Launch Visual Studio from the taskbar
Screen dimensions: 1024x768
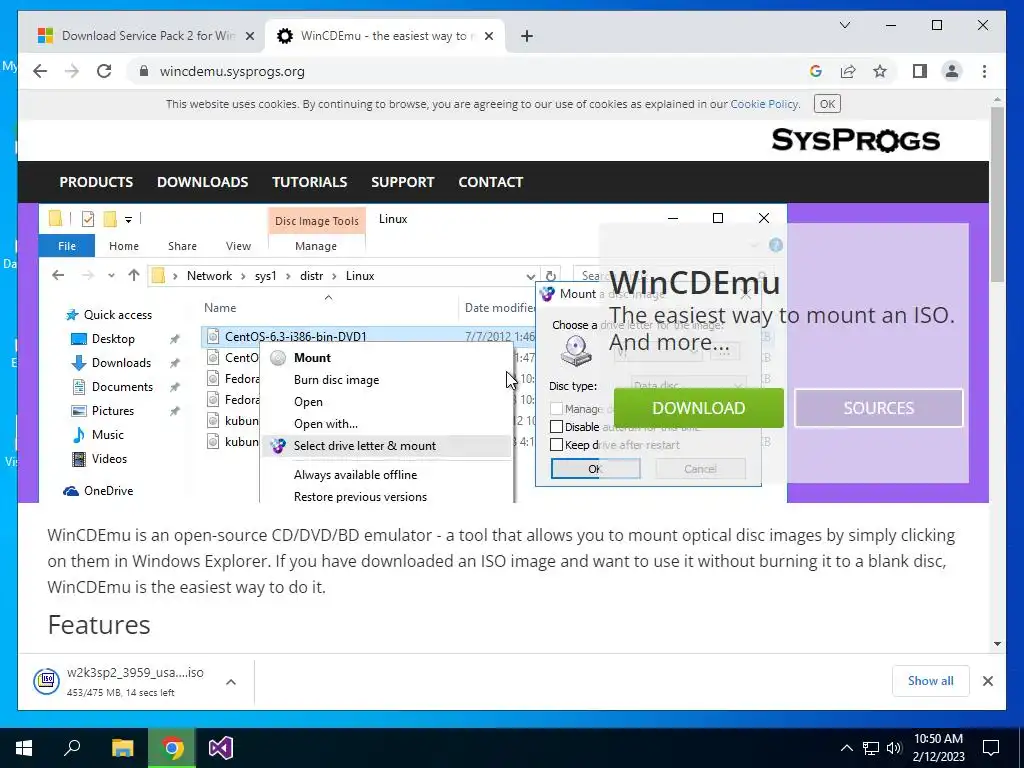click(x=221, y=748)
